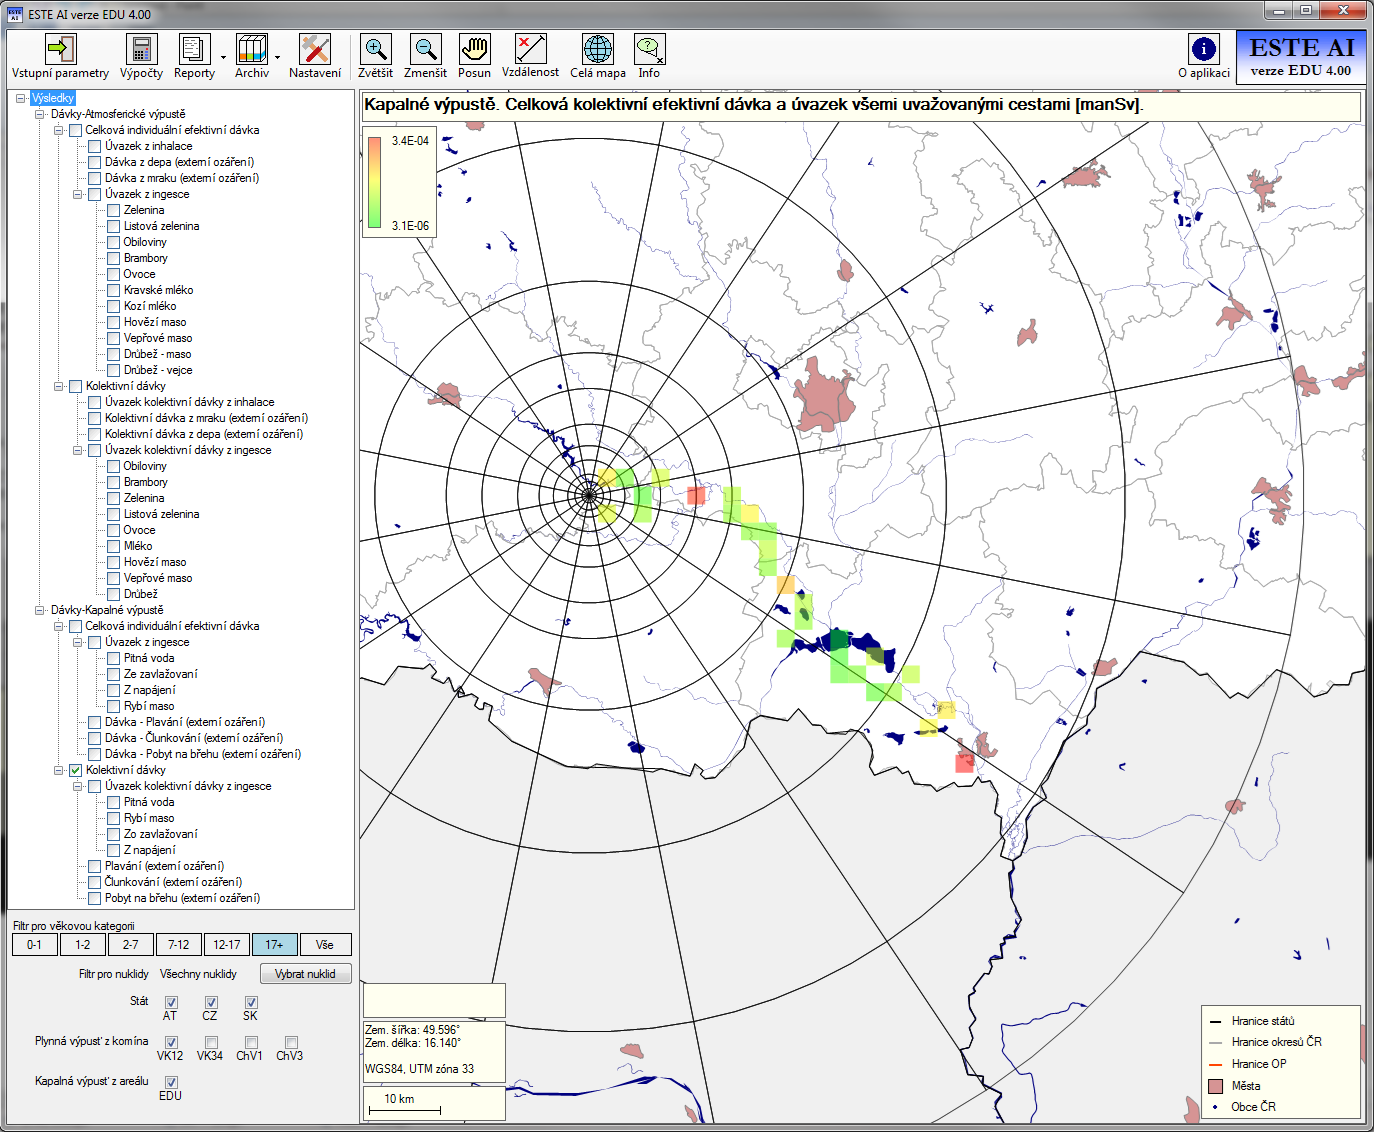Toggle the CZ state checkbox
This screenshot has height=1132, width=1374.
pos(211,1002)
